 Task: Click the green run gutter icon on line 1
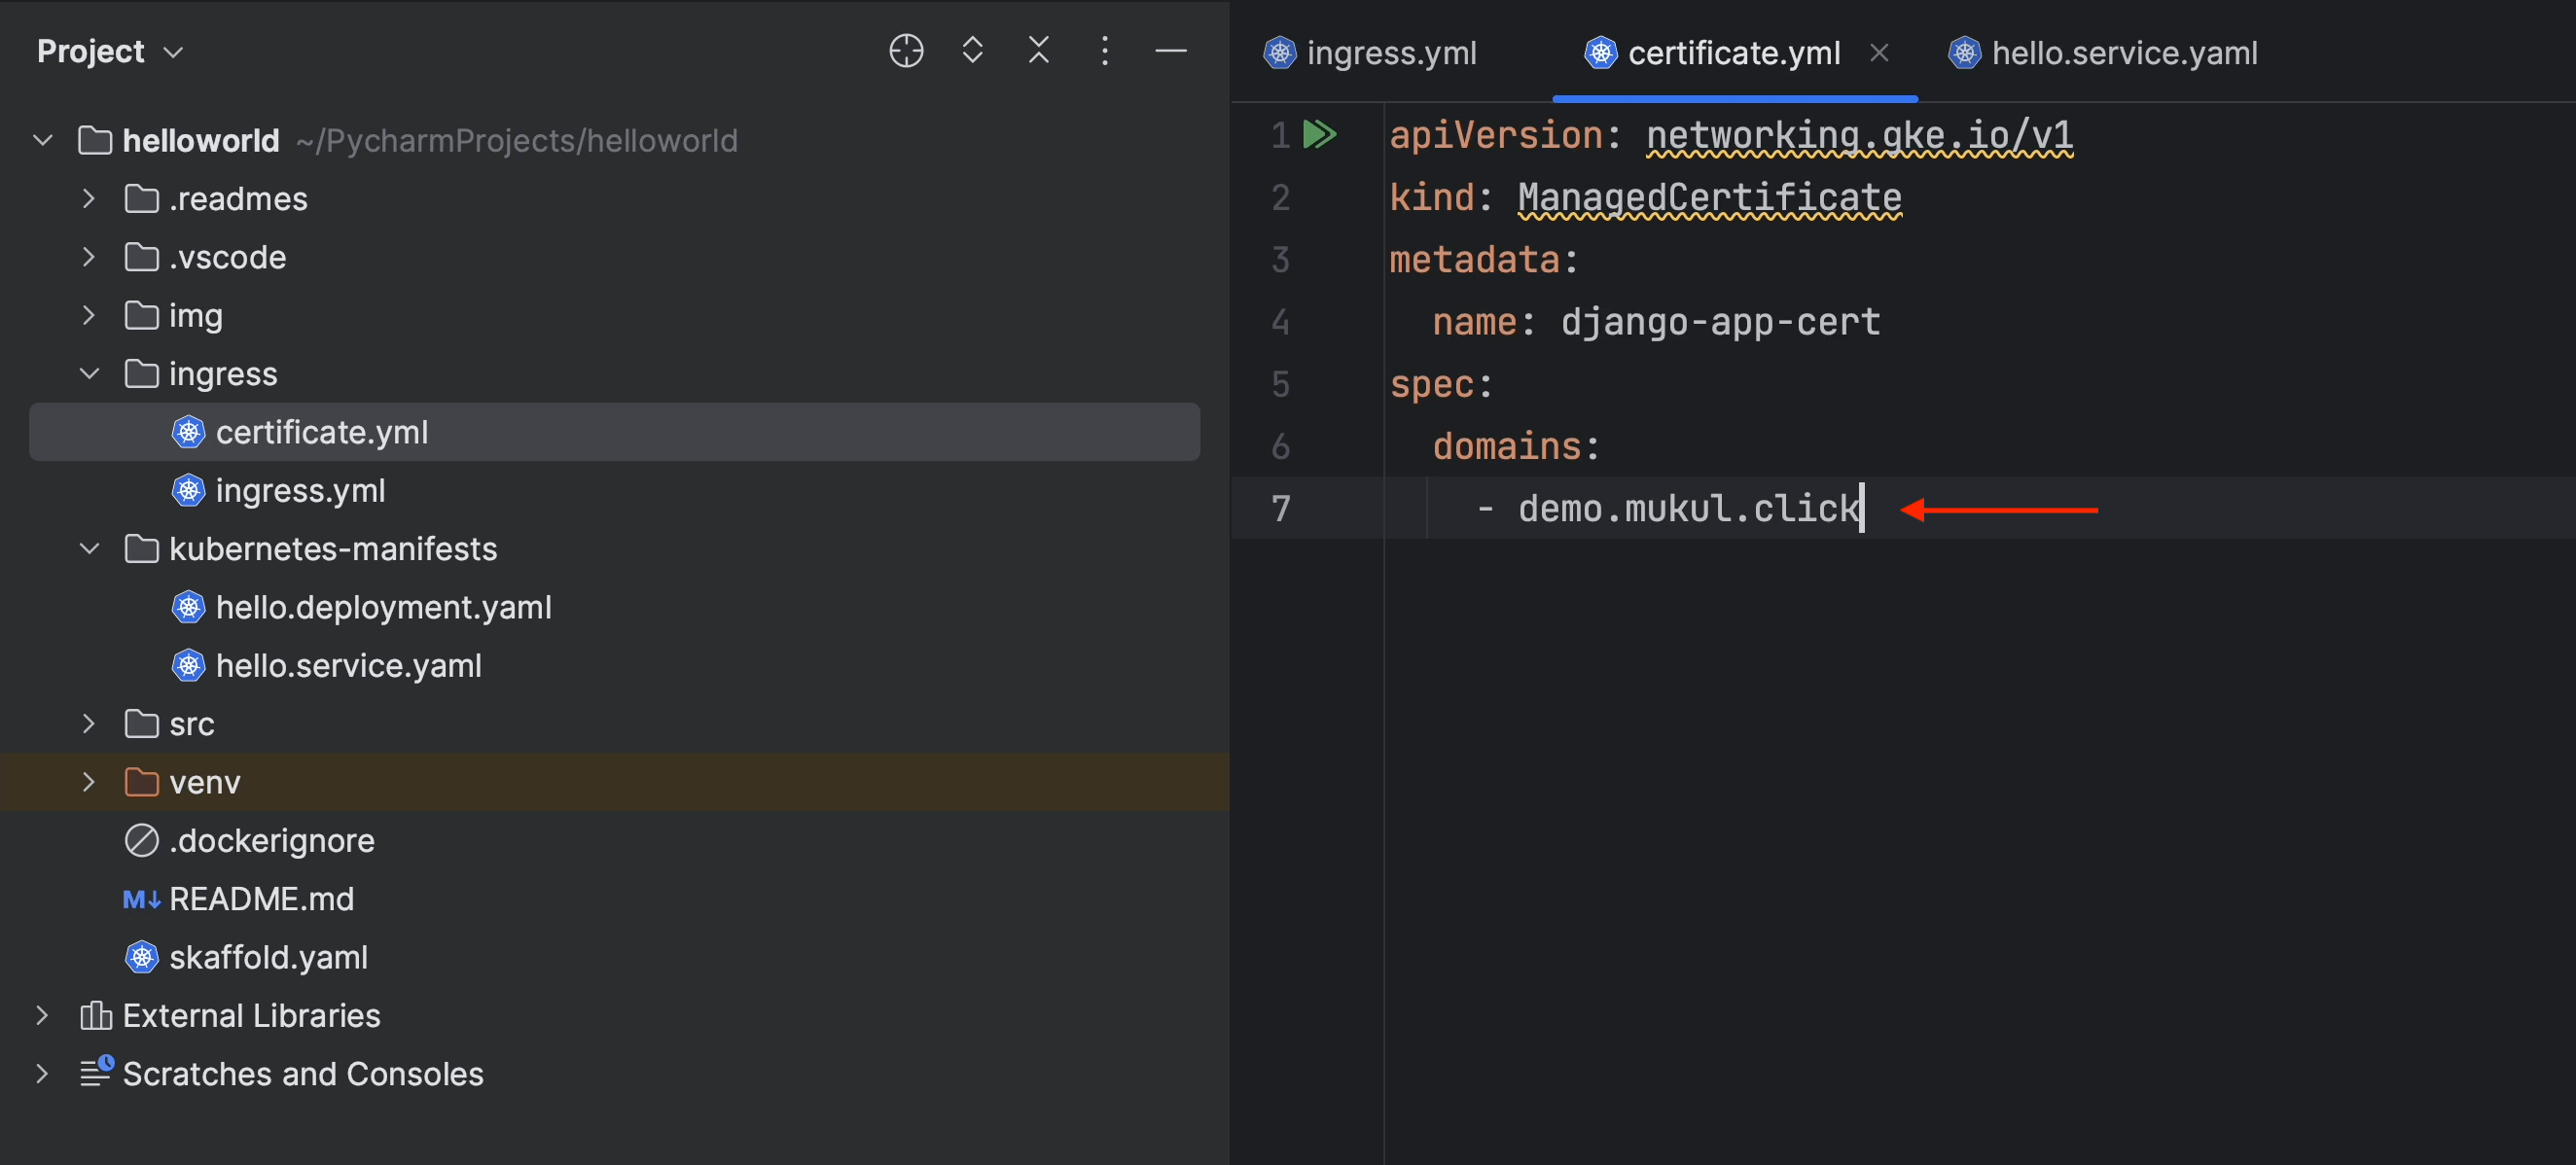coord(1320,134)
